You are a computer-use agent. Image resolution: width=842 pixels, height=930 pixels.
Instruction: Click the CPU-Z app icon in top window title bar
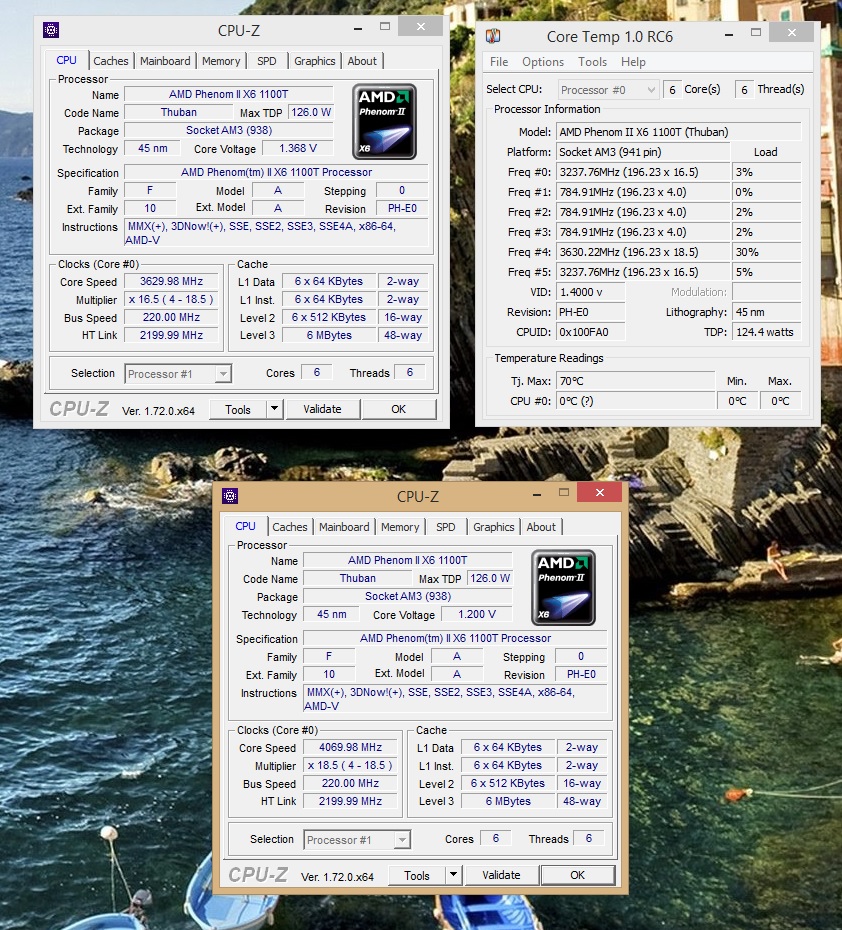51,30
